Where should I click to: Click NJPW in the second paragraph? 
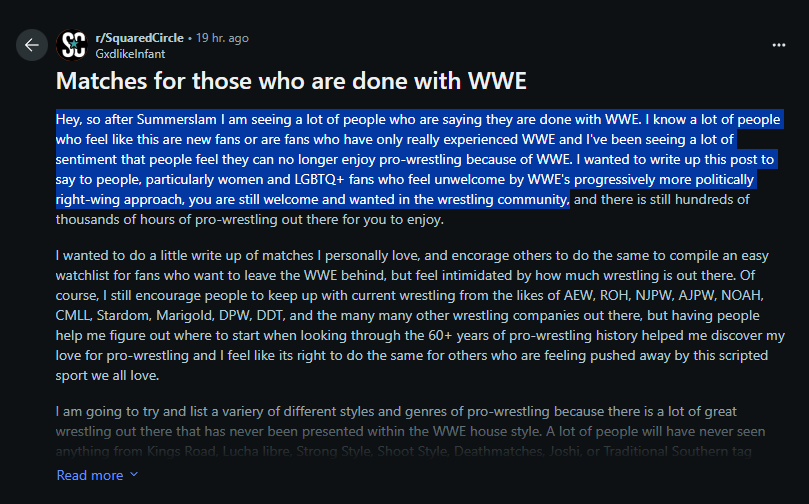pyautogui.click(x=654, y=296)
